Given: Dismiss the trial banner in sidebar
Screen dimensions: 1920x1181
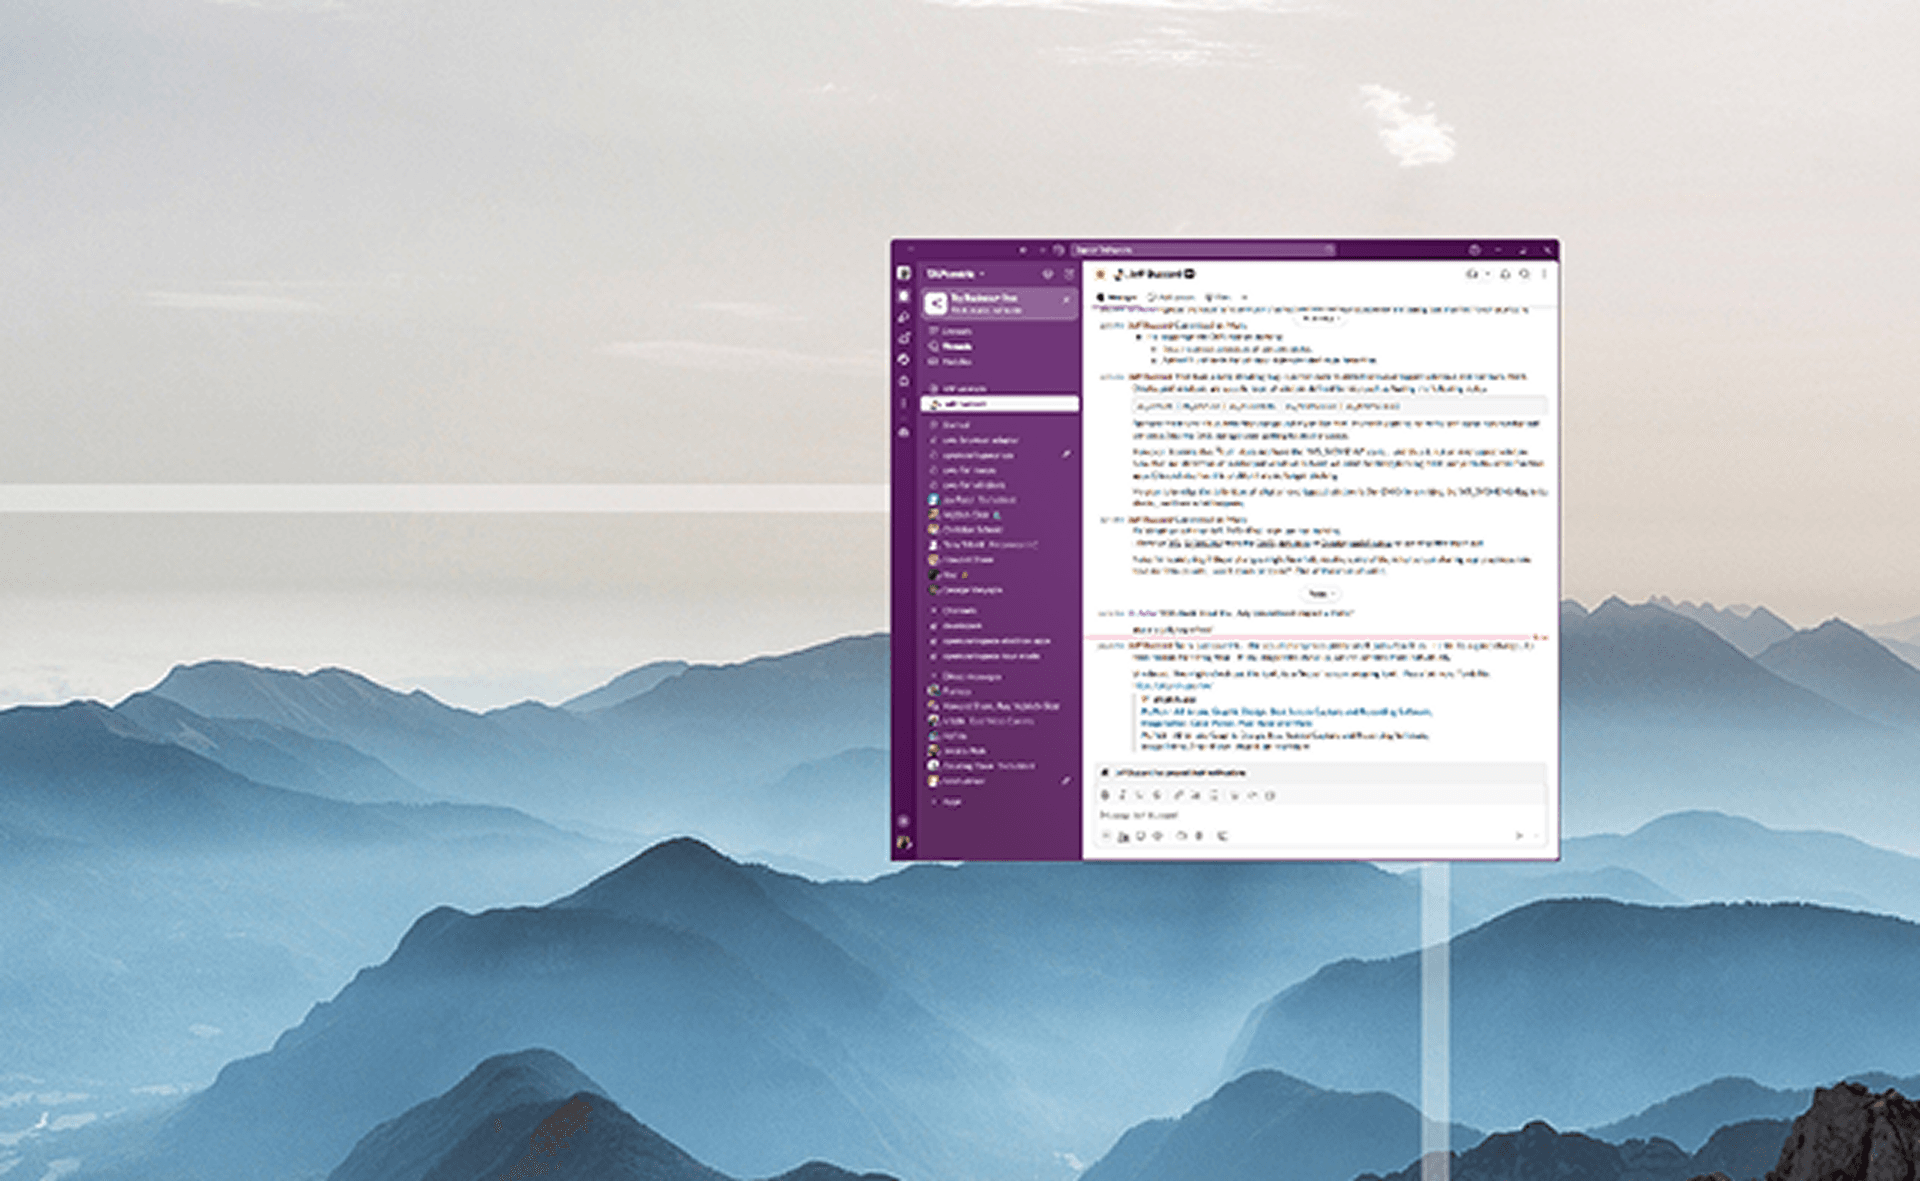Looking at the screenshot, I should 1066,299.
